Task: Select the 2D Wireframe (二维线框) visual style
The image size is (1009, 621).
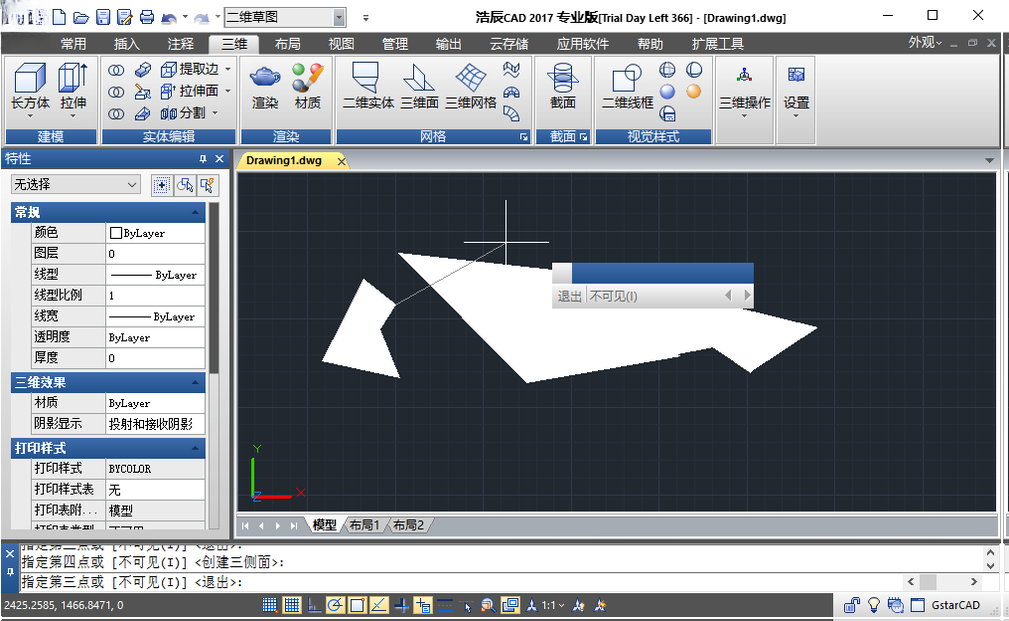Action: tap(627, 86)
